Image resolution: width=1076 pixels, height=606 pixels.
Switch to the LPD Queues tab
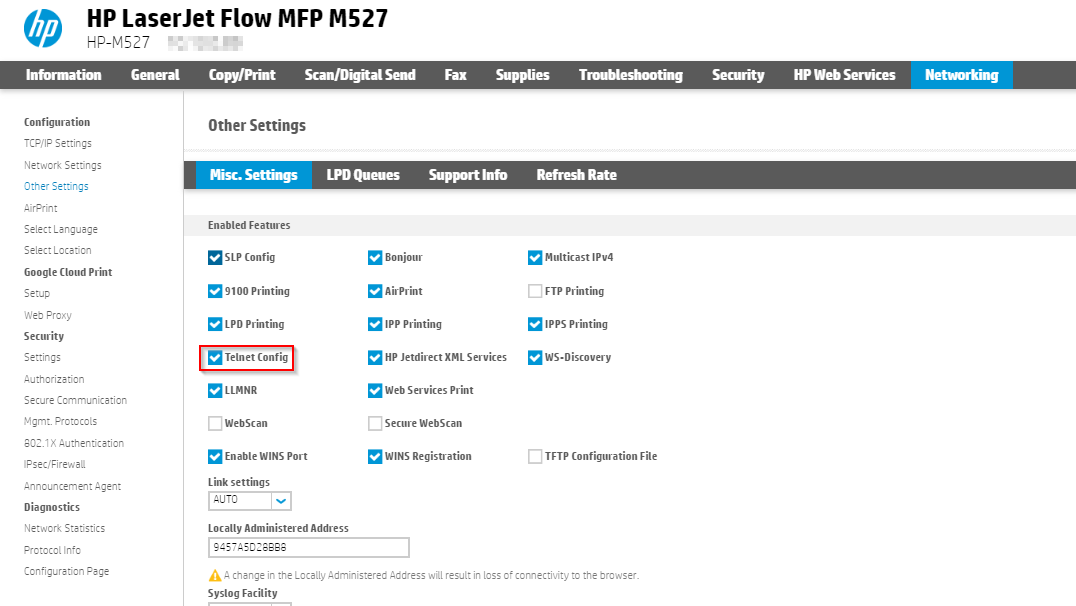coord(363,175)
